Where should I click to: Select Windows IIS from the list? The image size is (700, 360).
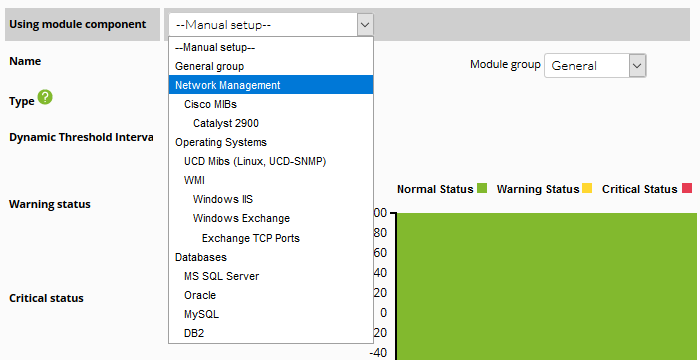coord(271,199)
